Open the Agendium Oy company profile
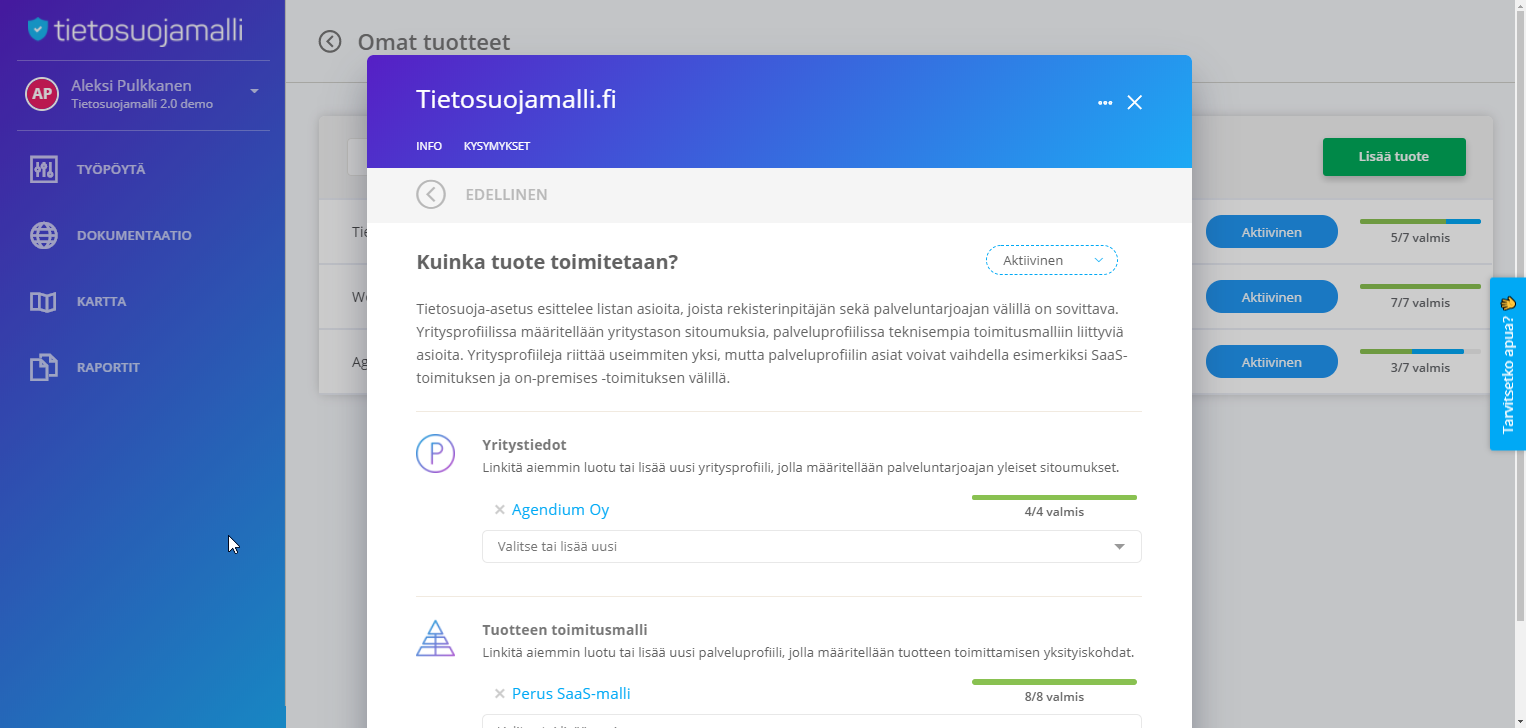This screenshot has height=728, width=1526. tap(560, 510)
